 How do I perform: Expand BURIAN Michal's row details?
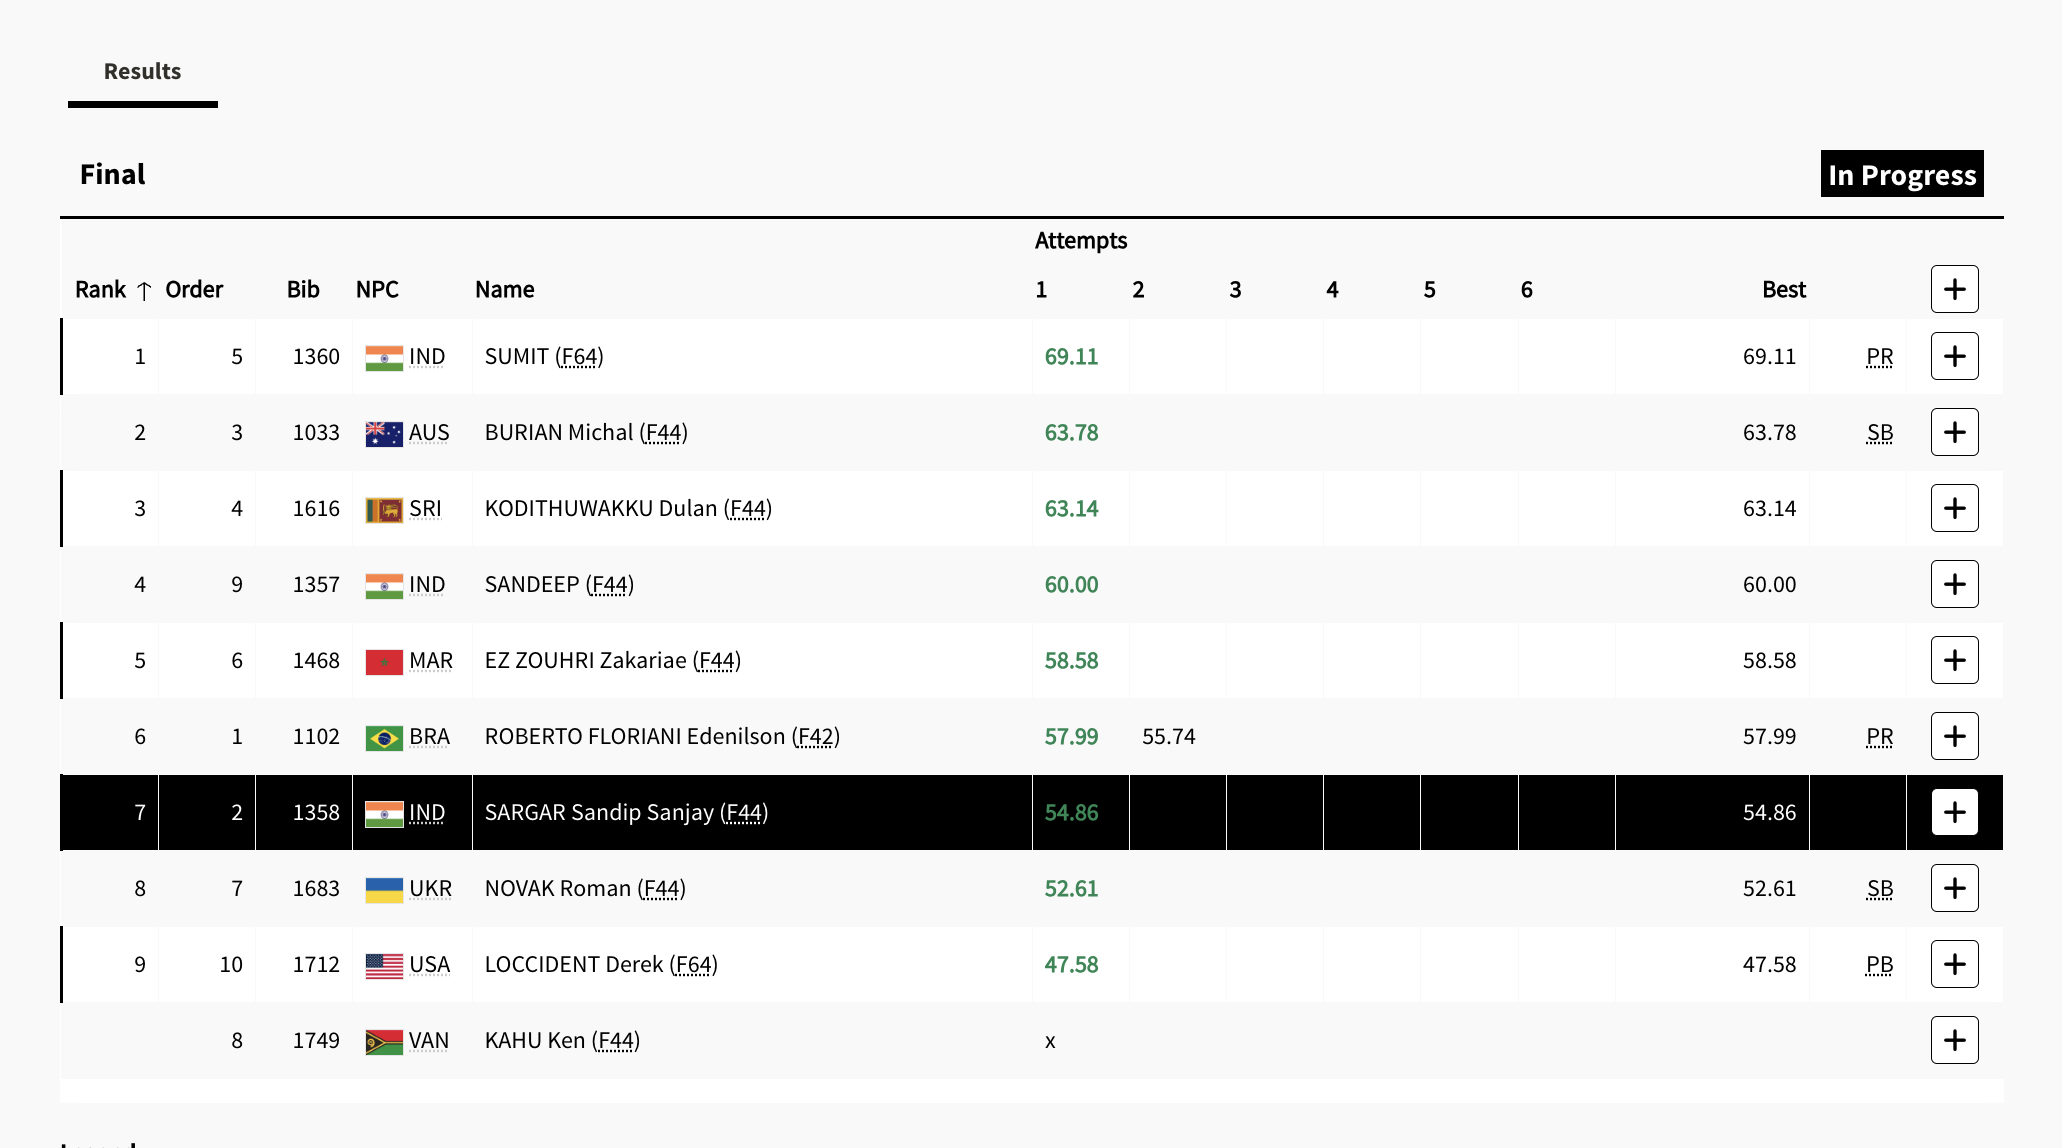(1954, 433)
